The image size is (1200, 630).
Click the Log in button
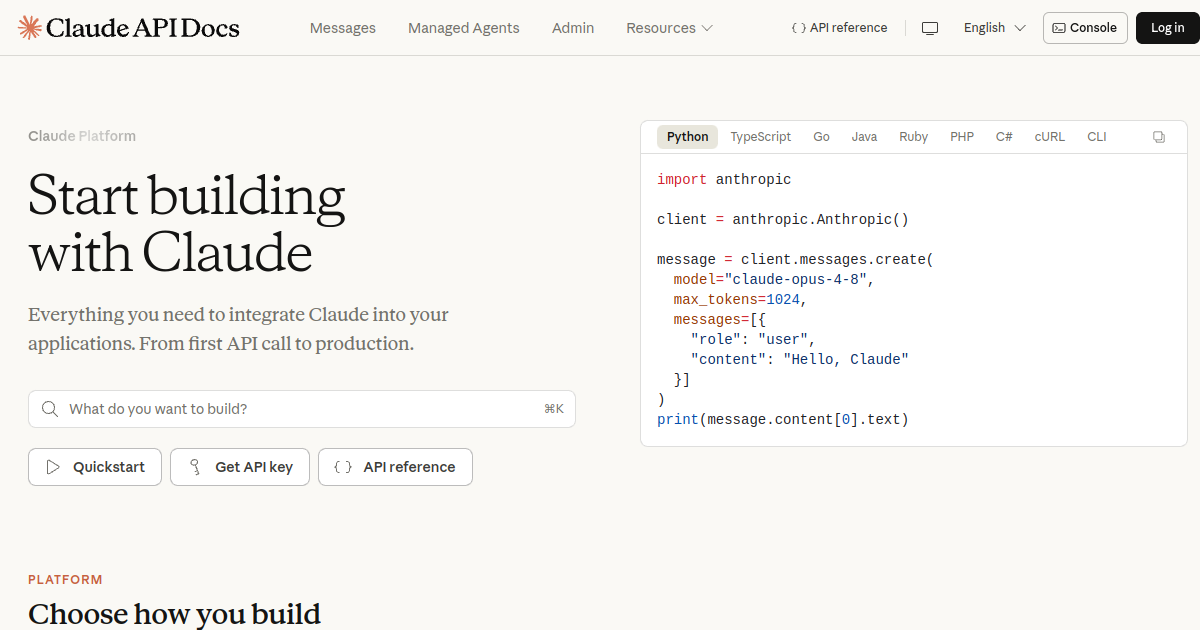[1167, 28]
